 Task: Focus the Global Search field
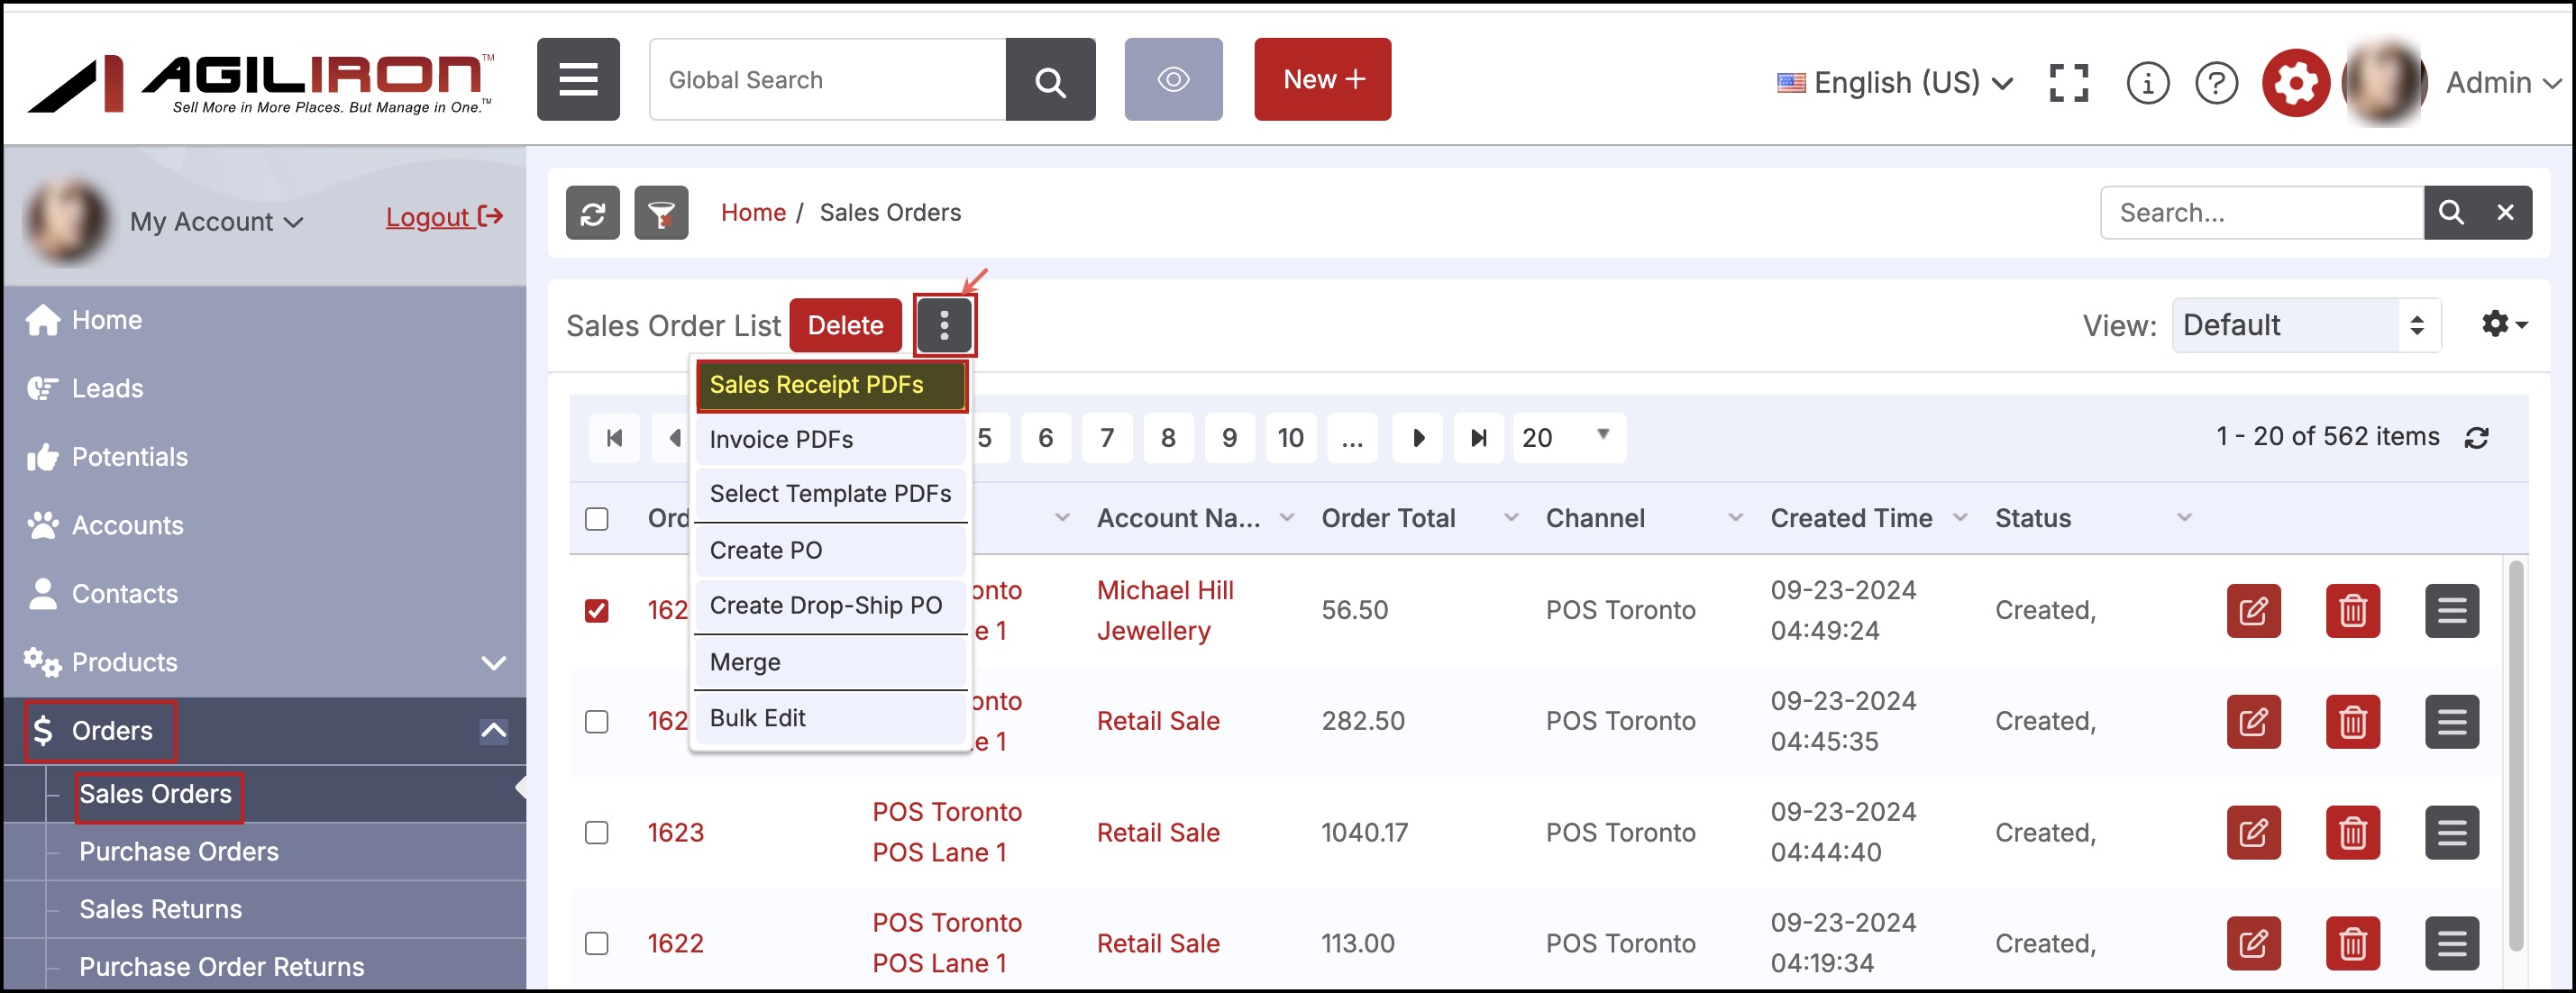pos(827,80)
